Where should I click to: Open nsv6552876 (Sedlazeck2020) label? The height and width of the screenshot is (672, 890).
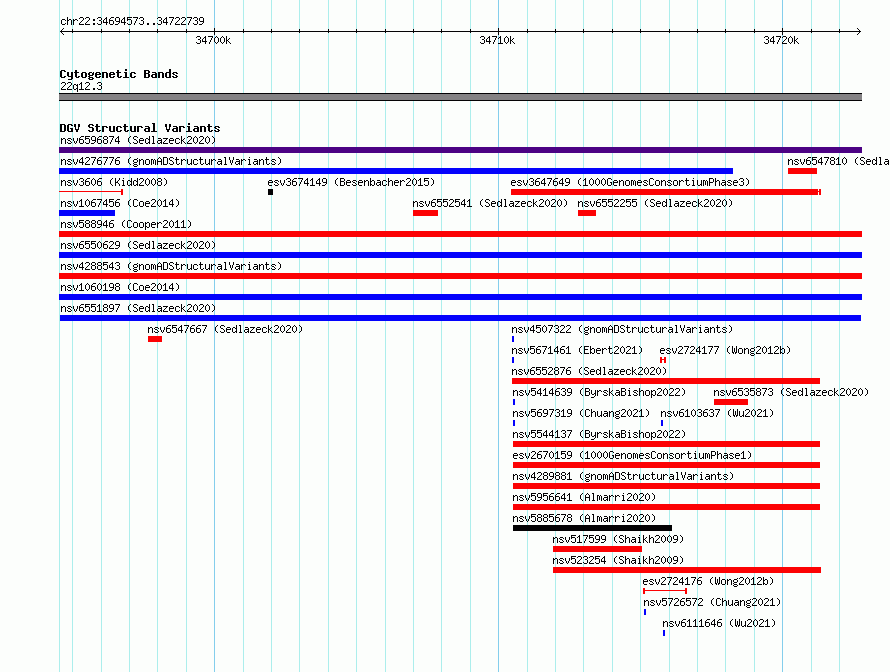coord(589,371)
